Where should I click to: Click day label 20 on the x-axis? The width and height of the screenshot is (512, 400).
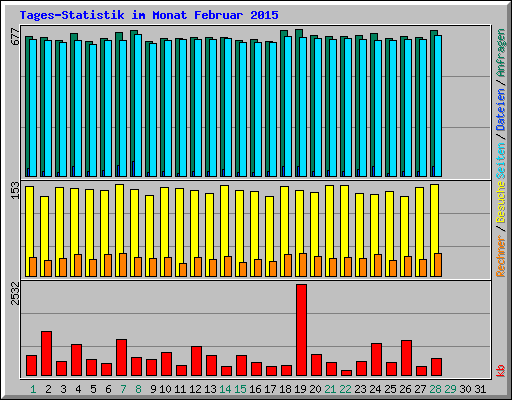click(315, 389)
